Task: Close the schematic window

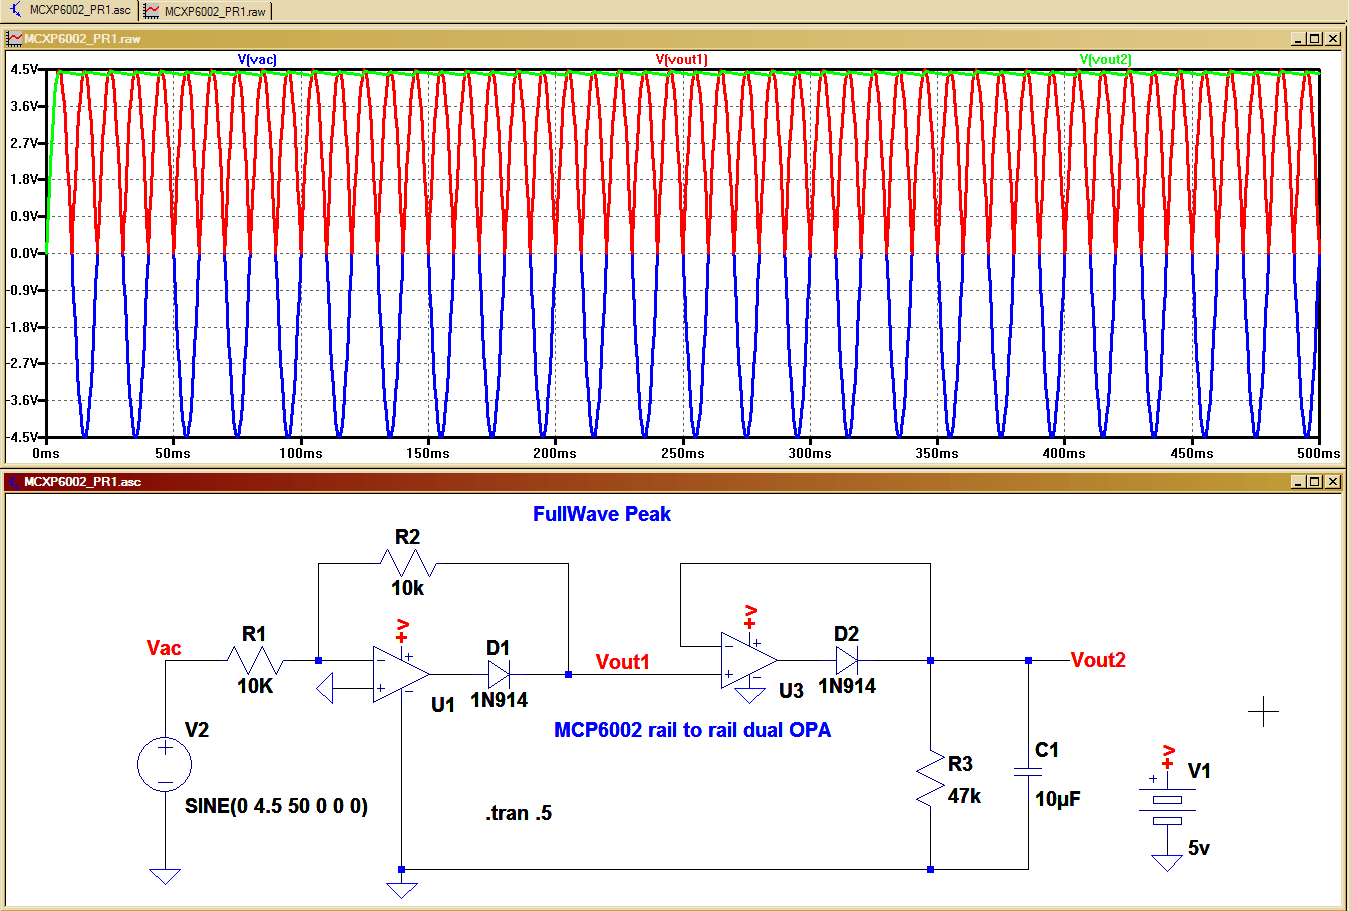Action: (x=1332, y=482)
